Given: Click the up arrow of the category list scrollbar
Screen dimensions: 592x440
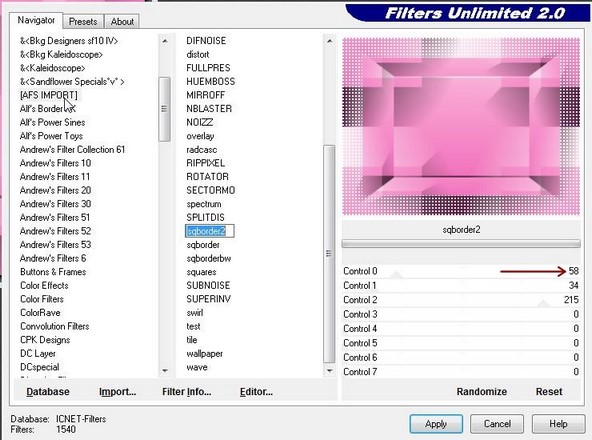Looking at the screenshot, I should [165, 41].
